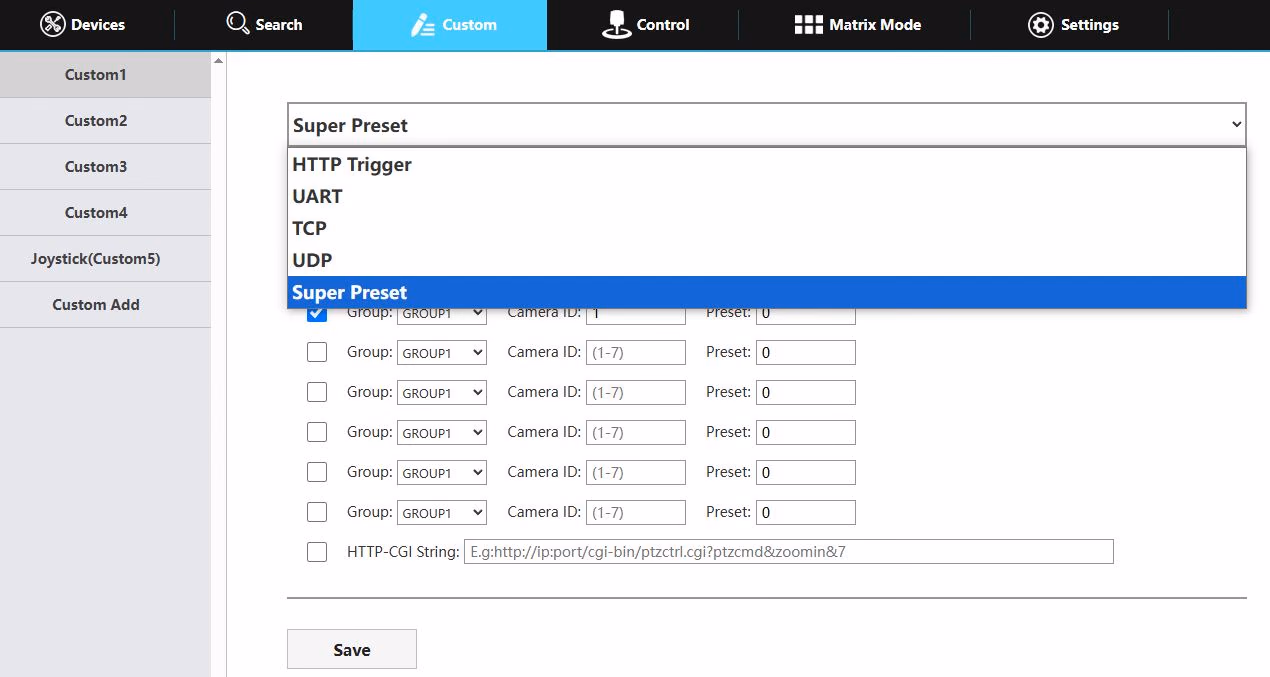Select Custom3 in the sidebar
1270x677 pixels.
pyautogui.click(x=105, y=167)
